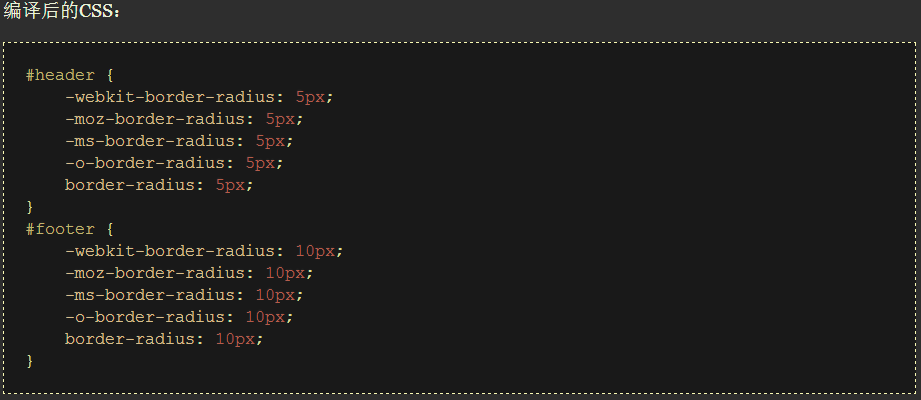Click -webkit-border-radius property under #footer
Viewport: 921px width, 400px height.
175,251
